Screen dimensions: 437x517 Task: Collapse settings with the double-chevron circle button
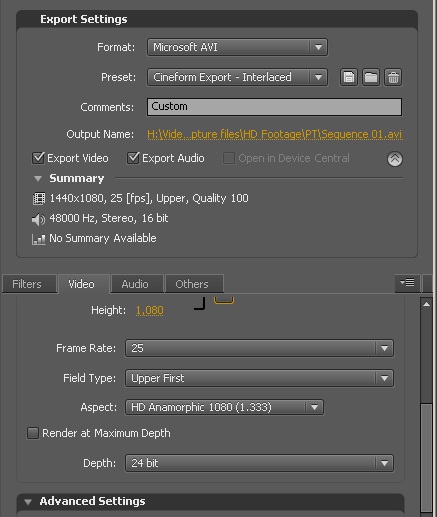(395, 159)
